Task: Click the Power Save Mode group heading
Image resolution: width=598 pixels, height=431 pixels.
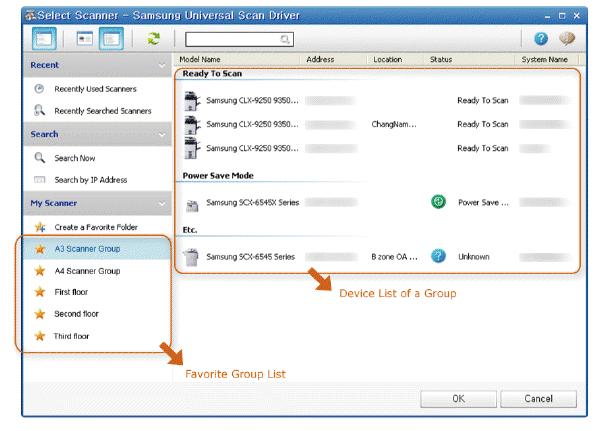Action: coord(218,176)
